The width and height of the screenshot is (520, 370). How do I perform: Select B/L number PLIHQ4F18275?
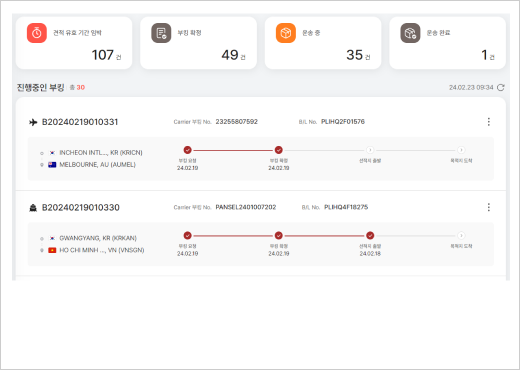[x=346, y=207]
